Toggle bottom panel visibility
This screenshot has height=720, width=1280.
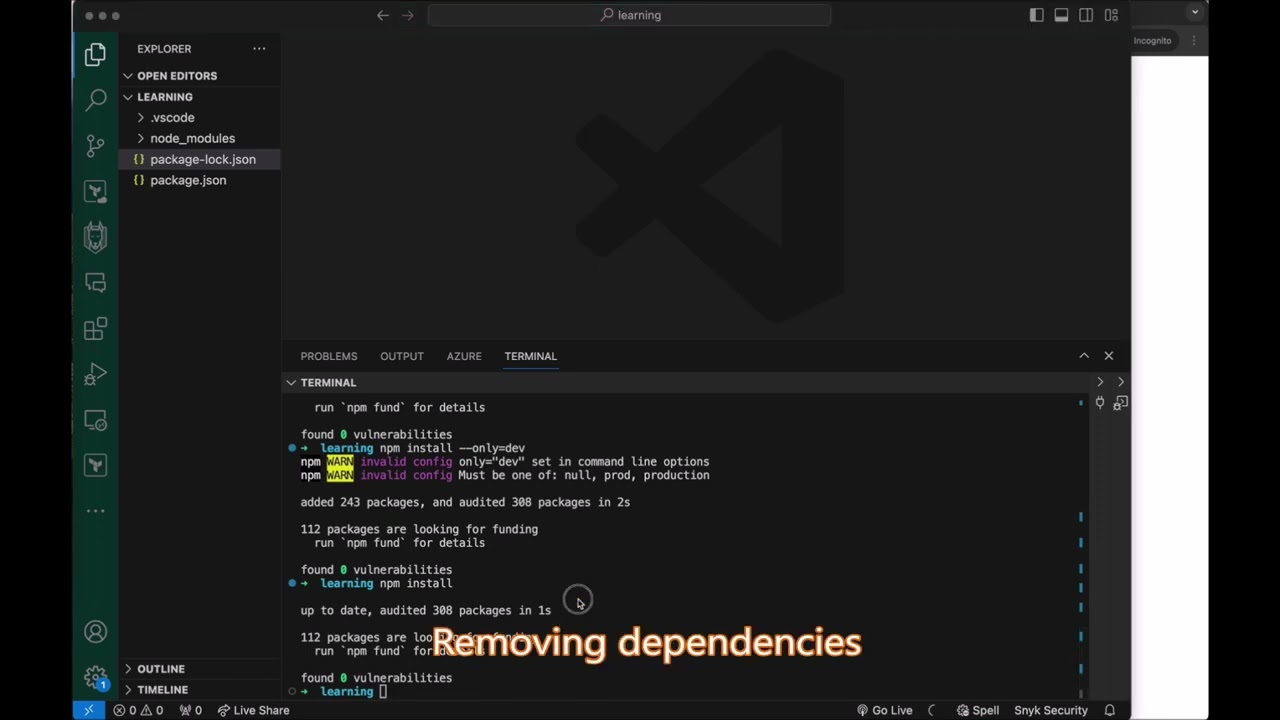click(1062, 15)
